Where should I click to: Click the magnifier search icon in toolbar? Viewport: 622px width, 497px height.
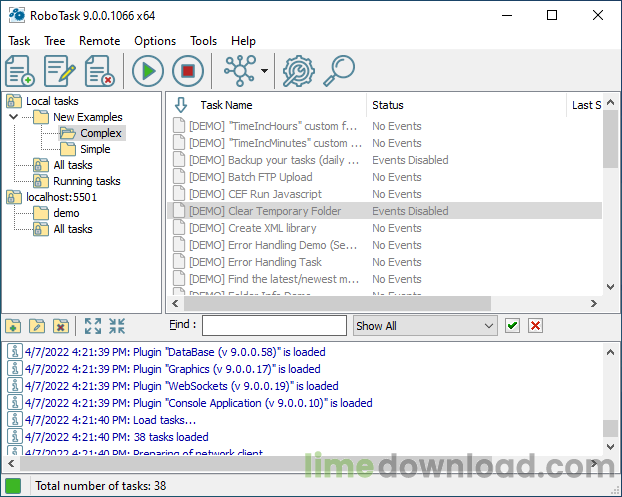(339, 71)
